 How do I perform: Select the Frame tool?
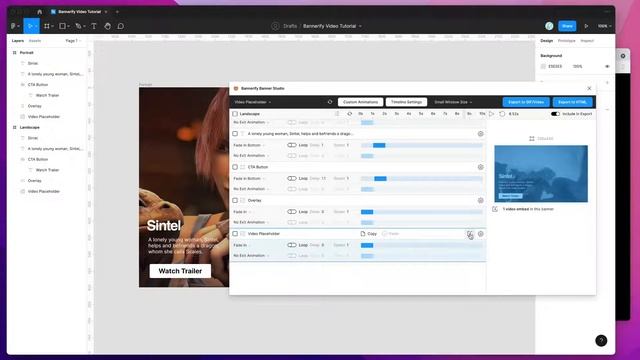coord(47,26)
